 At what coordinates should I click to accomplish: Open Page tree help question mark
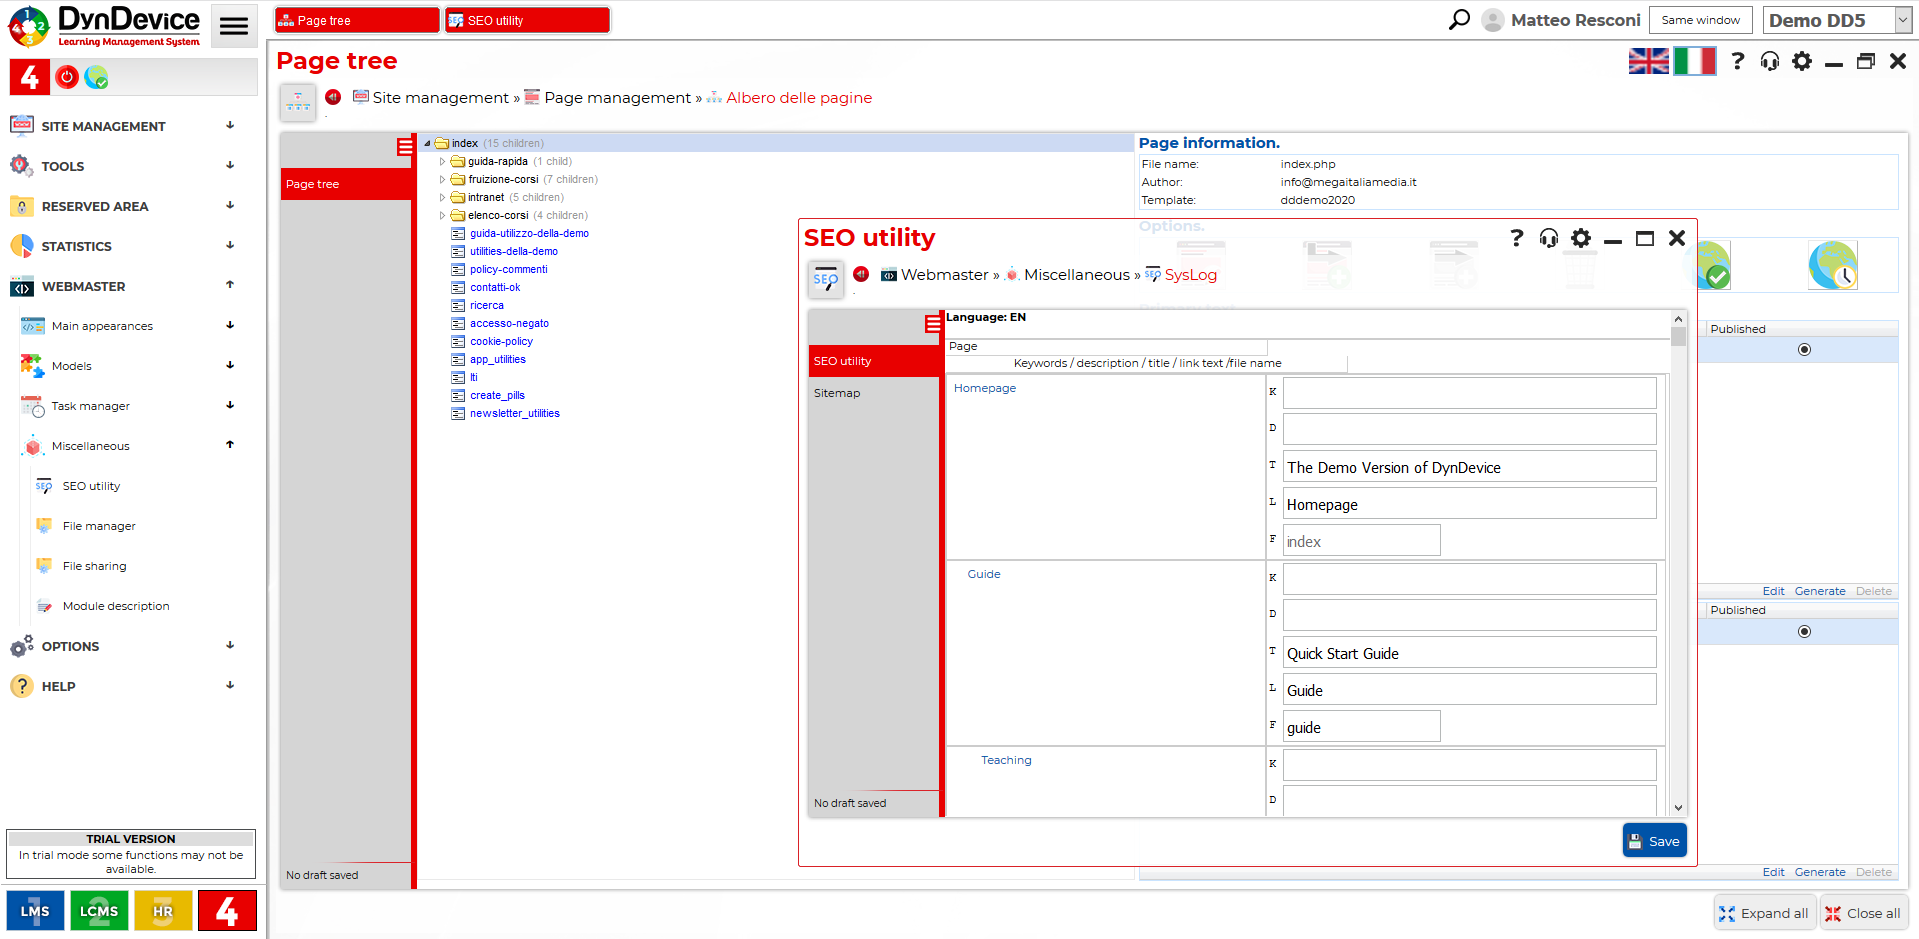click(x=1738, y=61)
